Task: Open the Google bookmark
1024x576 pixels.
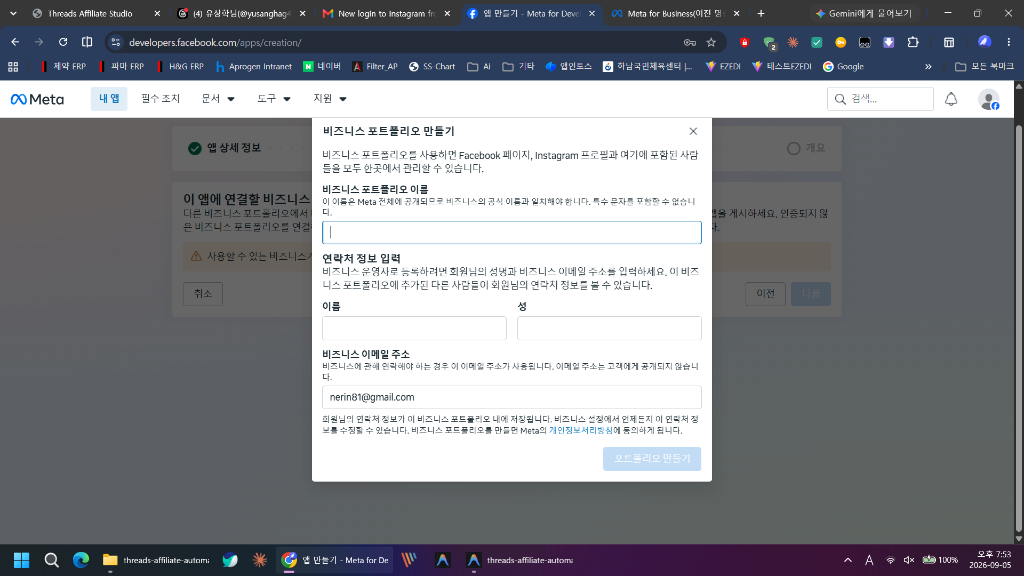Action: pos(843,67)
